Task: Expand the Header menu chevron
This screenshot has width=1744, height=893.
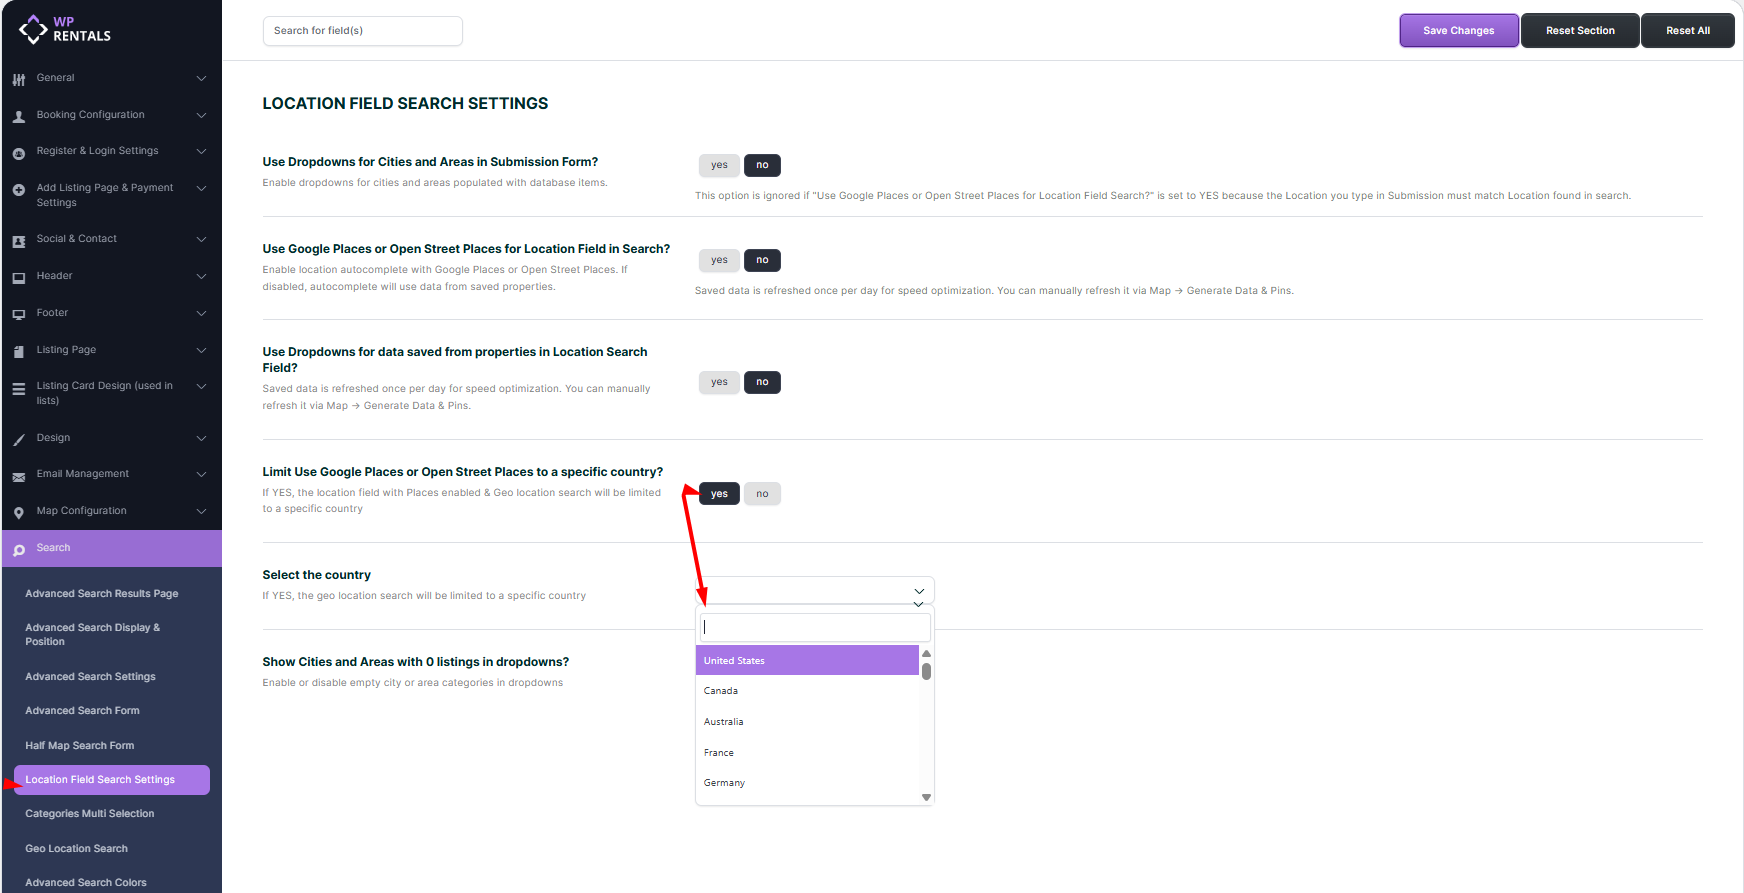Action: click(201, 276)
